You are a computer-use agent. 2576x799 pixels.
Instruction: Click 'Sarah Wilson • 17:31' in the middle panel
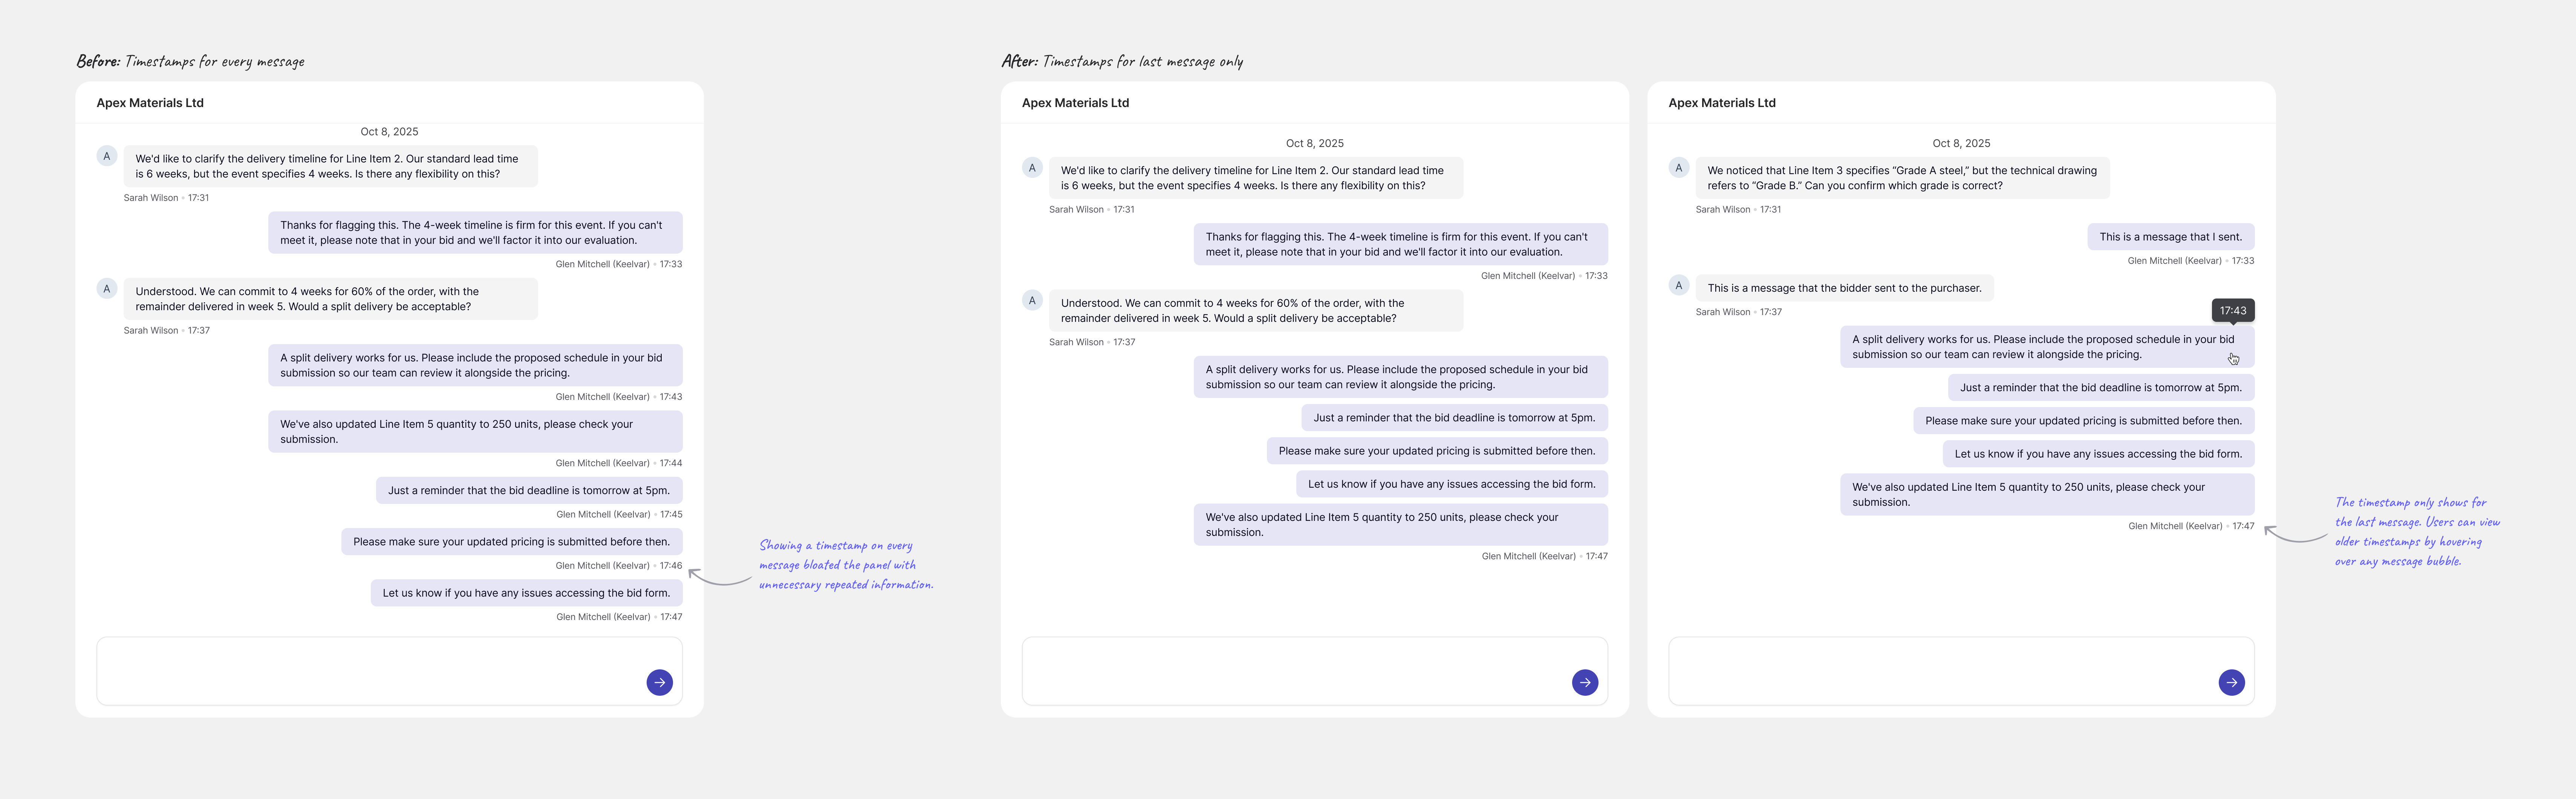coord(1092,210)
